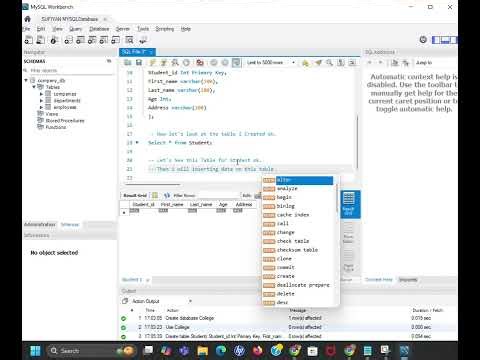The width and height of the screenshot is (480, 360).
Task: Expand the companies table node
Action: click(41, 94)
